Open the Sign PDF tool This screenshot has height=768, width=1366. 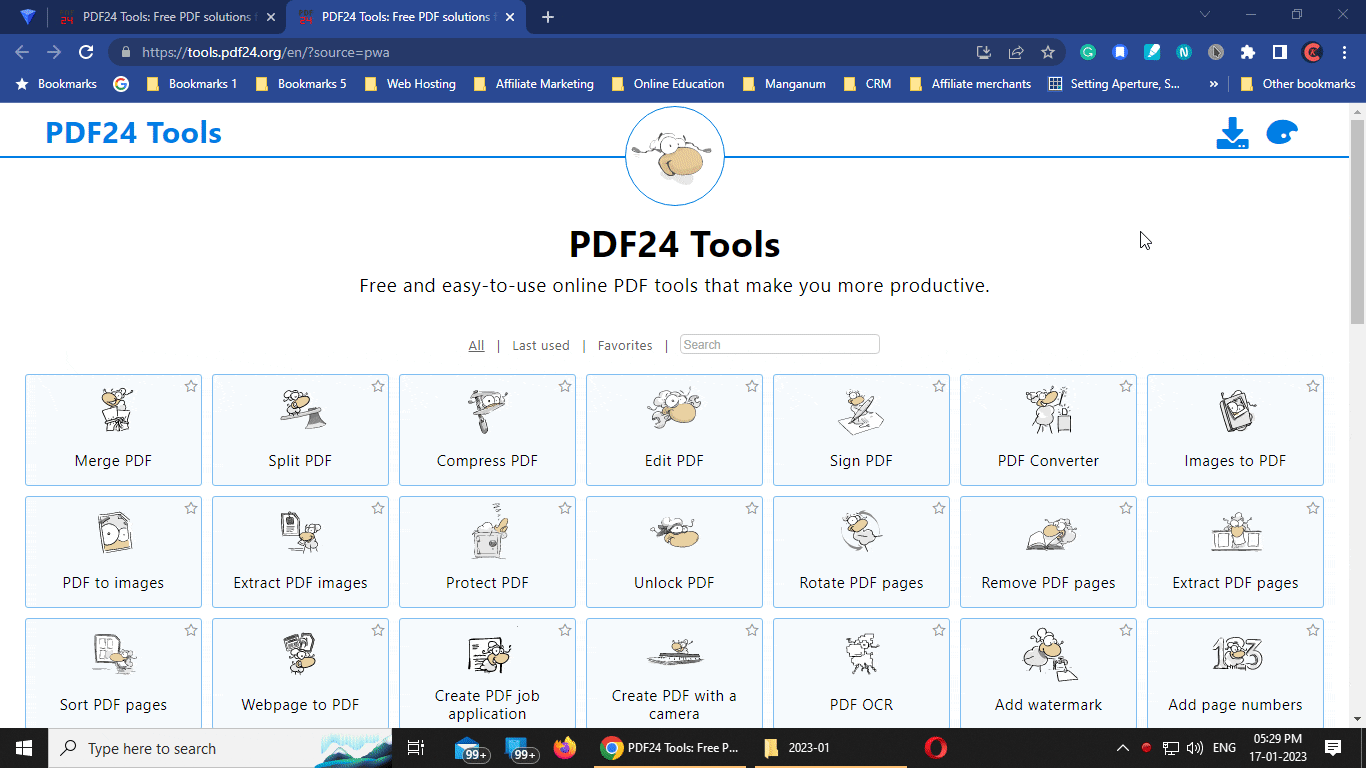click(x=861, y=430)
